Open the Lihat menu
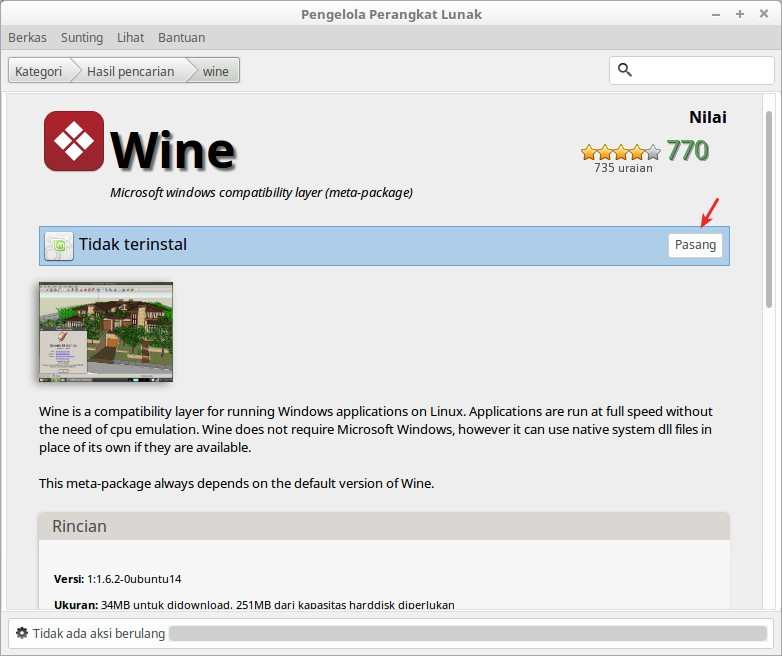The width and height of the screenshot is (782, 656). pos(130,37)
